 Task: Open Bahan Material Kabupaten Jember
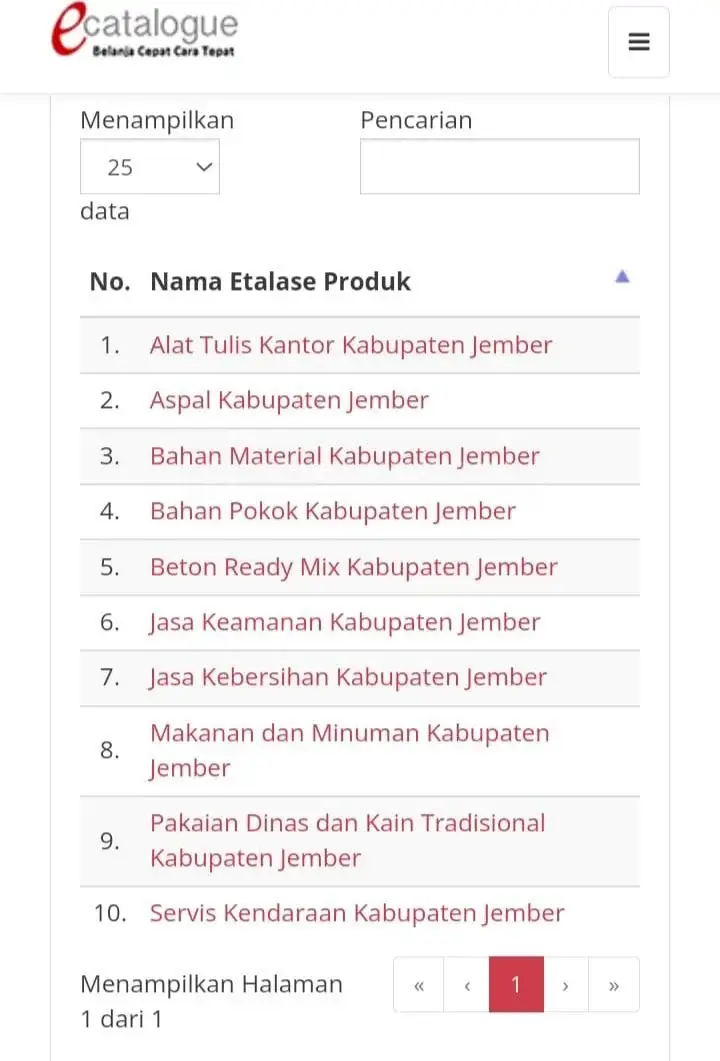pyautogui.click(x=344, y=456)
